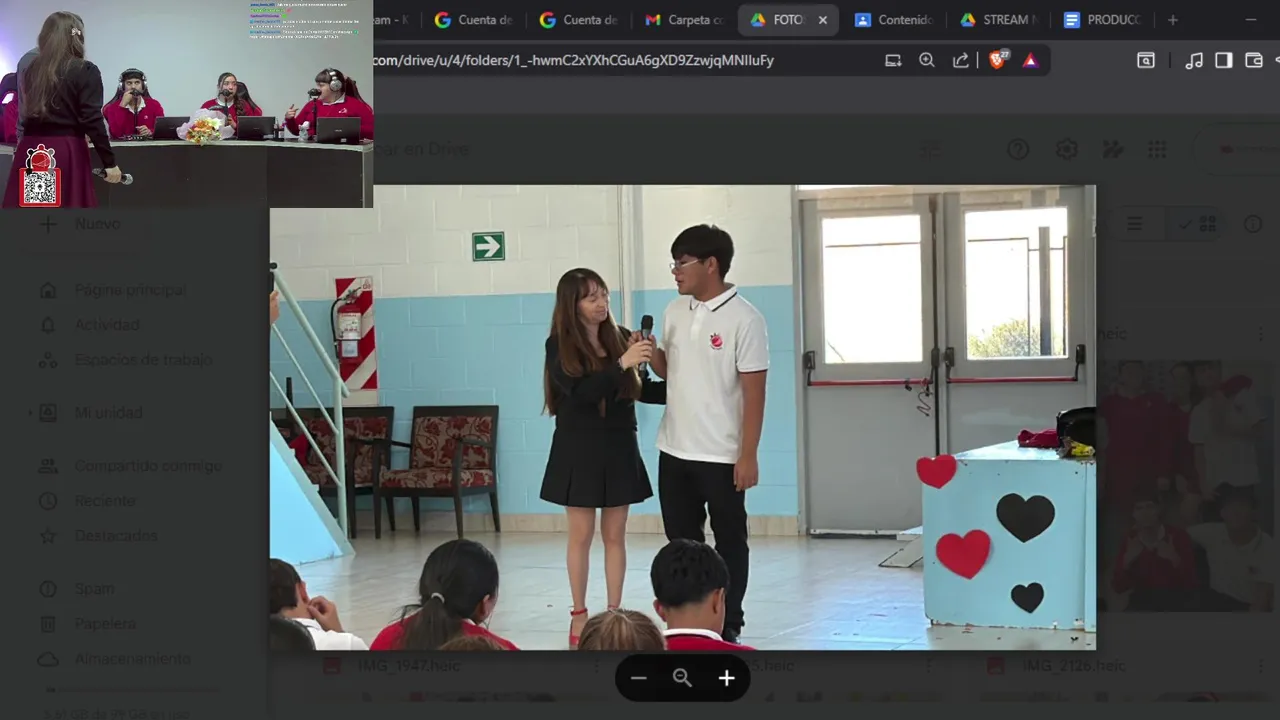Open Drive settings gear icon
Image resolution: width=1280 pixels, height=720 pixels.
click(x=1067, y=150)
